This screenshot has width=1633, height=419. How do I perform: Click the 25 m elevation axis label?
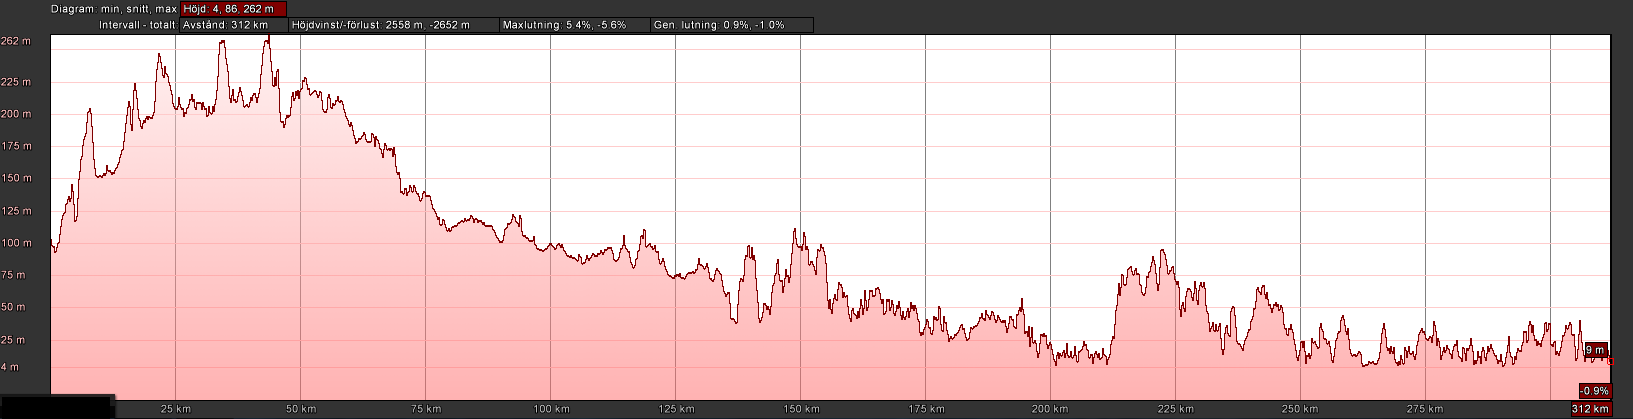point(13,340)
